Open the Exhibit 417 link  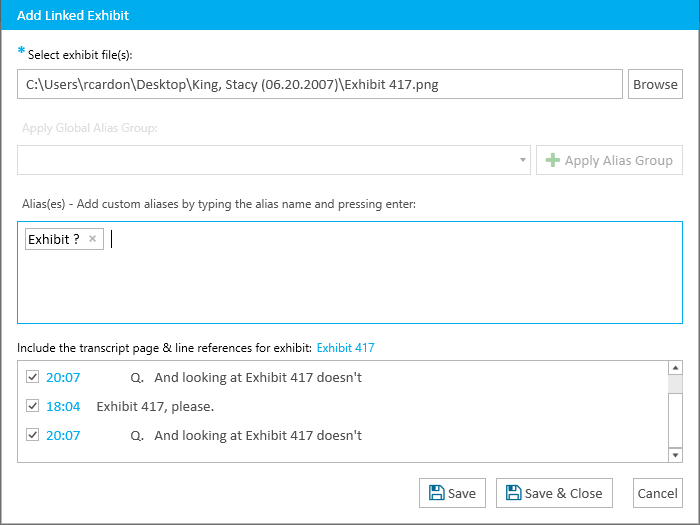pos(346,348)
